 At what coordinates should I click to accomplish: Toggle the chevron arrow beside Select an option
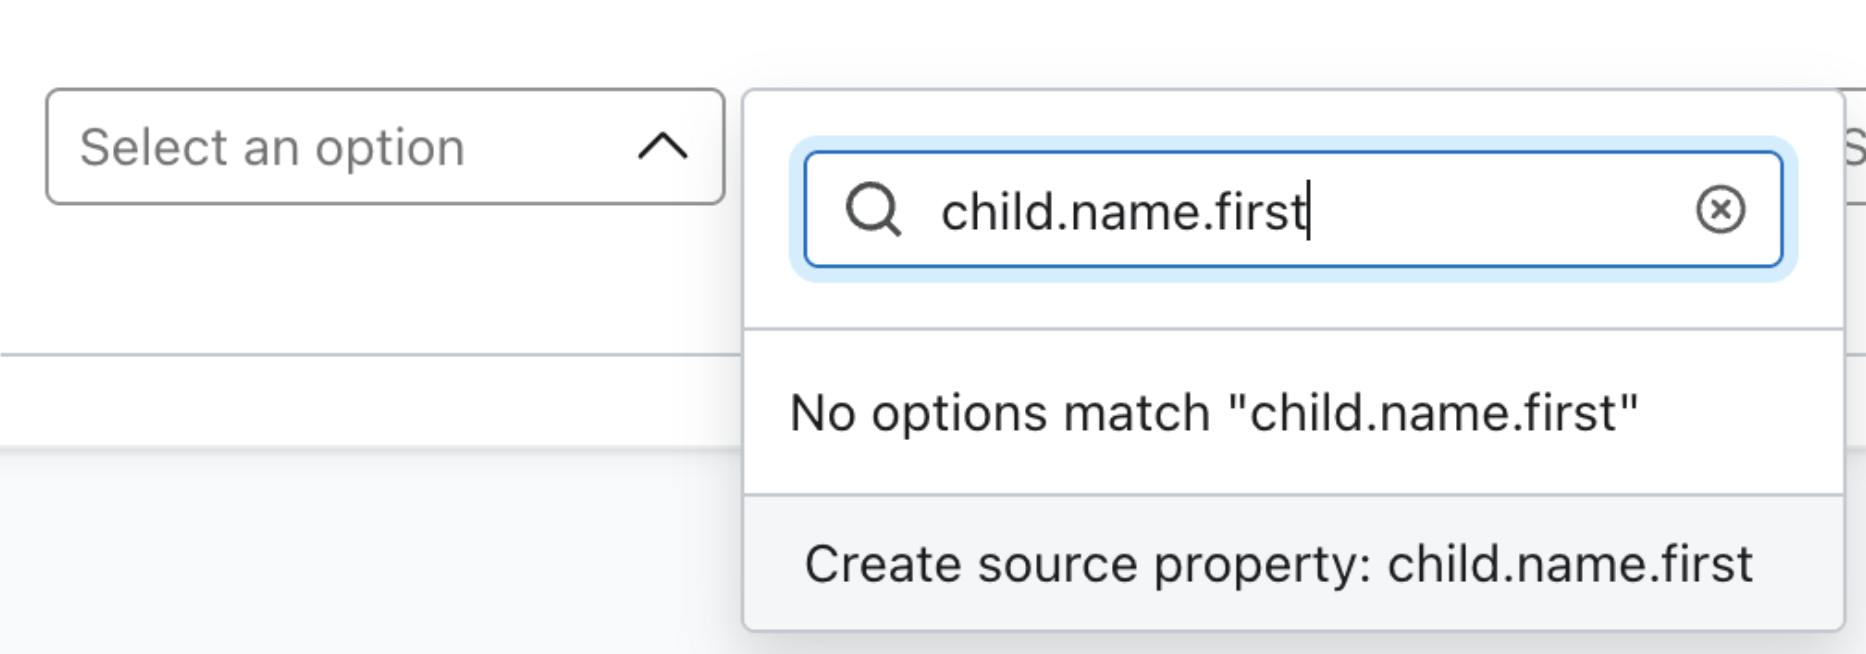tap(662, 147)
